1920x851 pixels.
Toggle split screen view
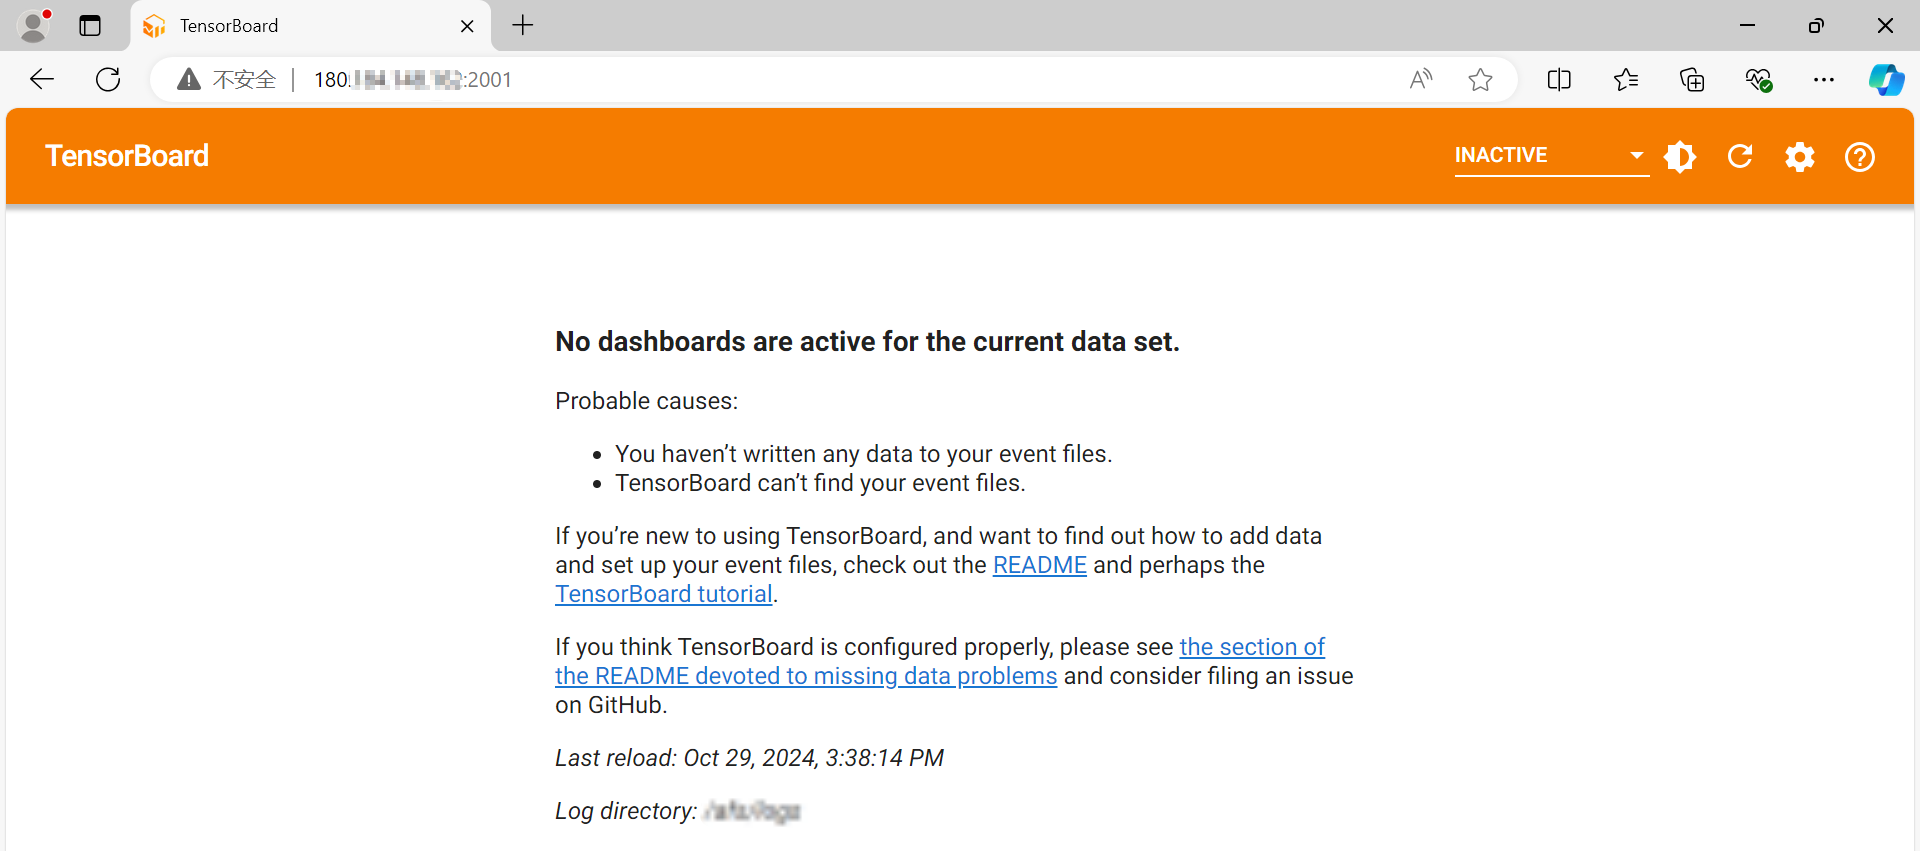pos(1559,80)
